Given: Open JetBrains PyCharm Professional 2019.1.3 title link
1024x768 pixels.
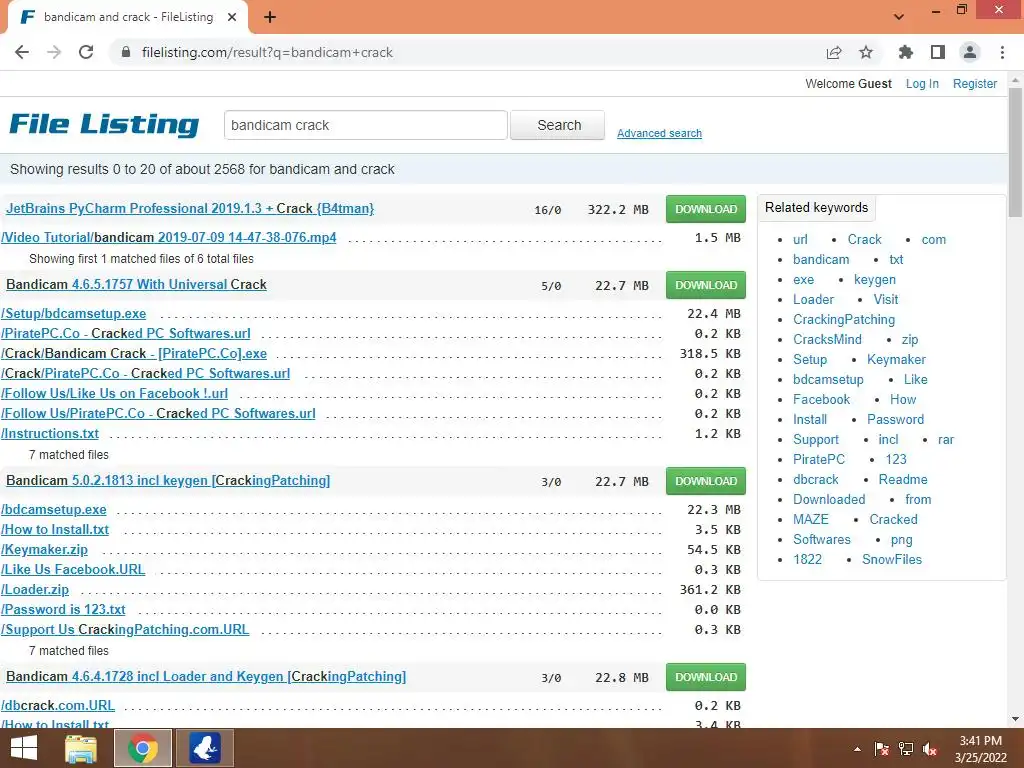Looking at the screenshot, I should (190, 208).
